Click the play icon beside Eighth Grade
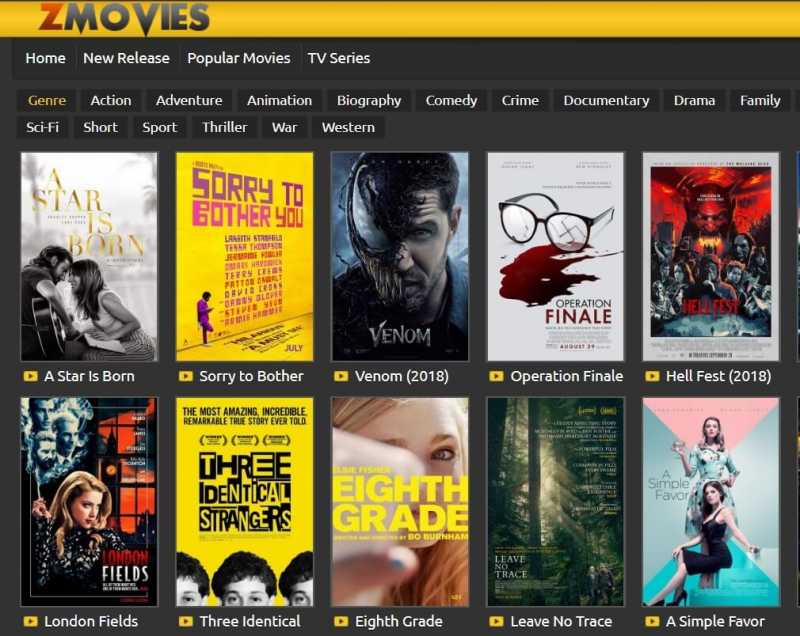Viewport: 800px width, 636px height. pyautogui.click(x=342, y=621)
